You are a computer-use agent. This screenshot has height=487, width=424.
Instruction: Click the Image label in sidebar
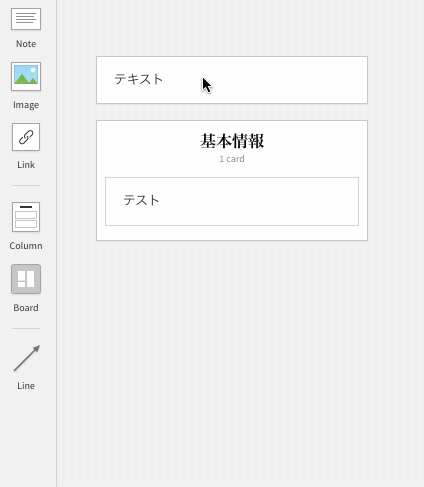(26, 105)
